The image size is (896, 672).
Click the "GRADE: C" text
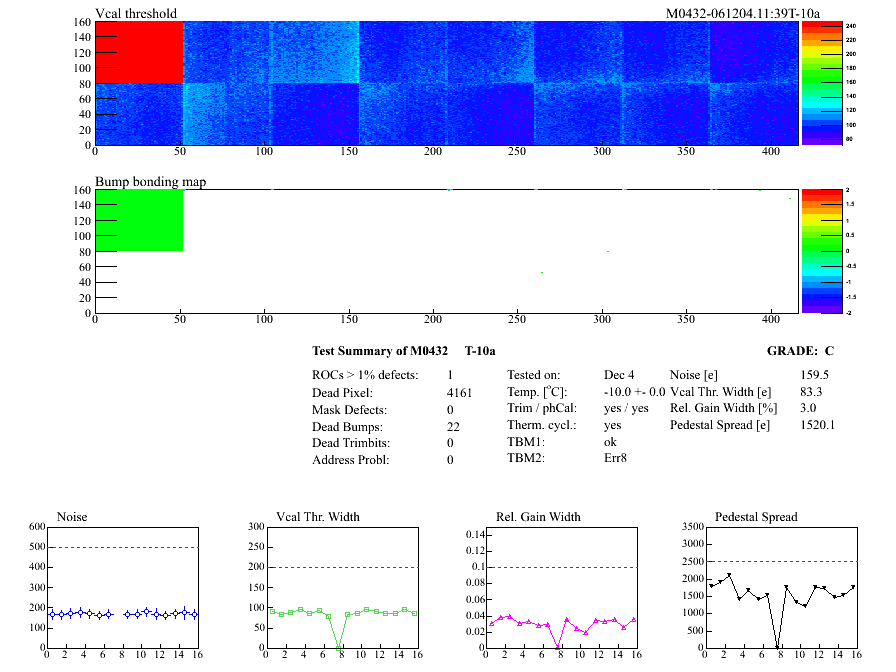point(800,351)
